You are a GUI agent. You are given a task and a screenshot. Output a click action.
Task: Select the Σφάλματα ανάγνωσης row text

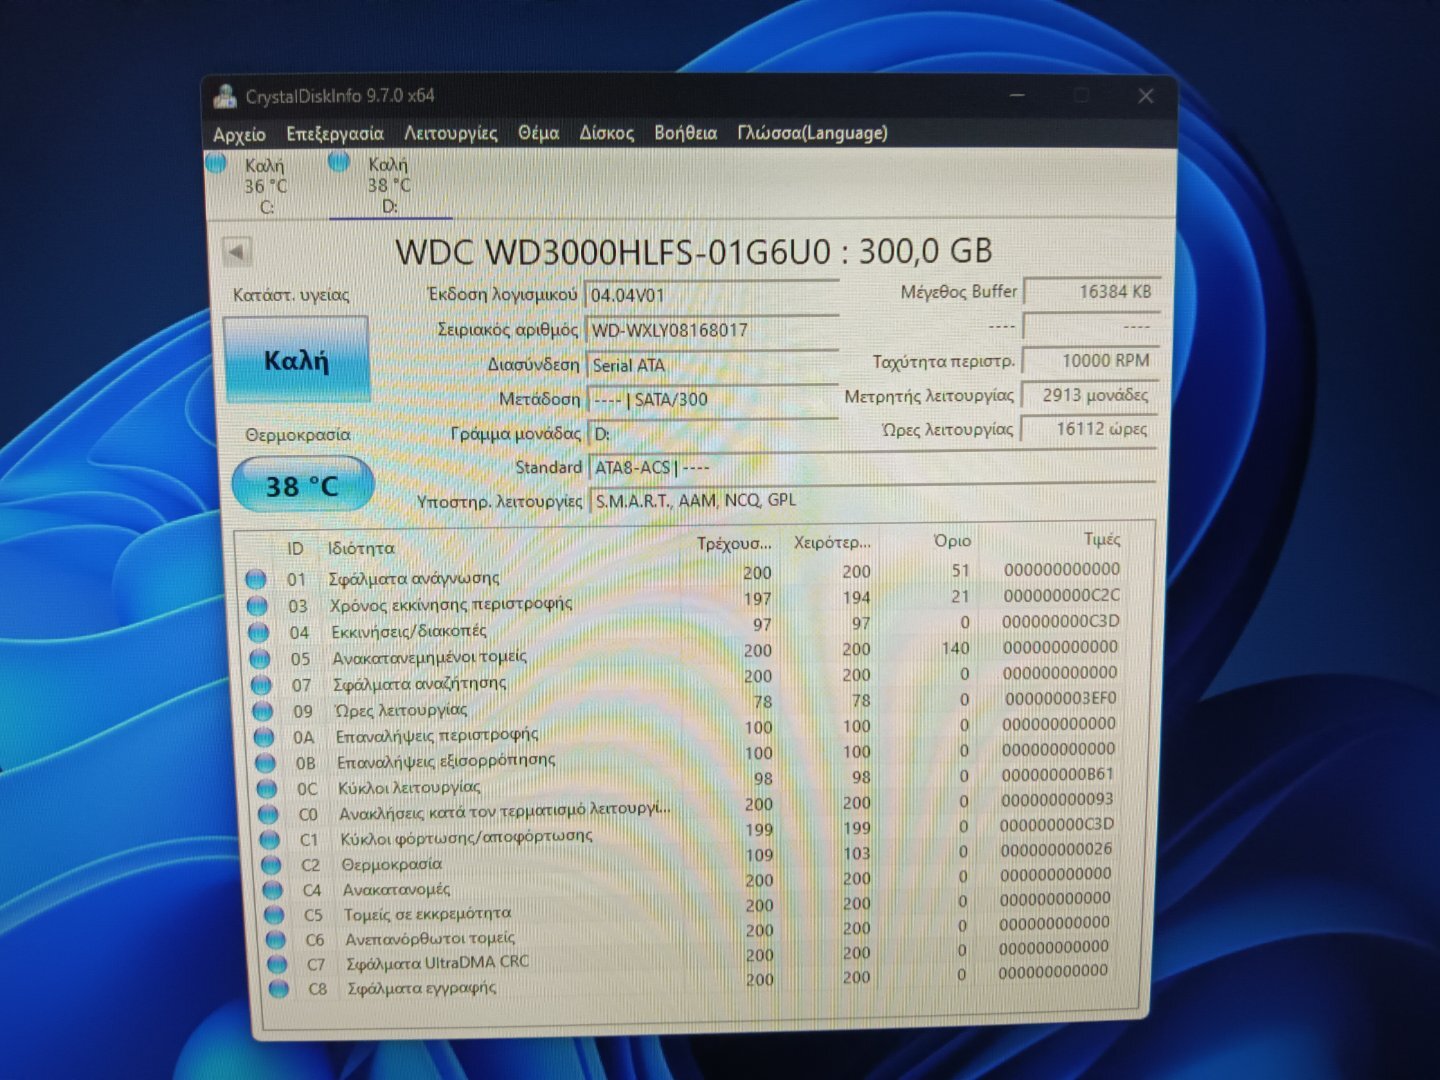point(413,578)
